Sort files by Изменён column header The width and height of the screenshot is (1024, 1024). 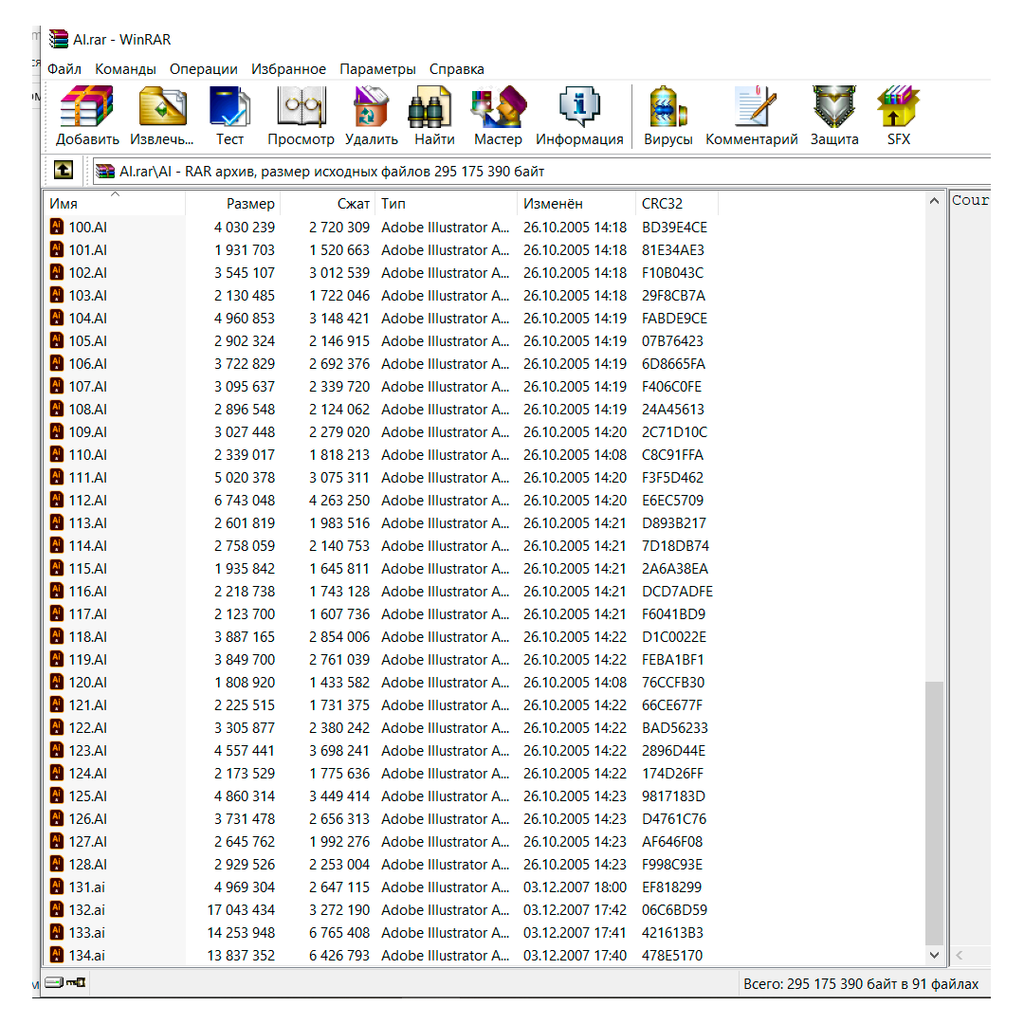click(576, 204)
